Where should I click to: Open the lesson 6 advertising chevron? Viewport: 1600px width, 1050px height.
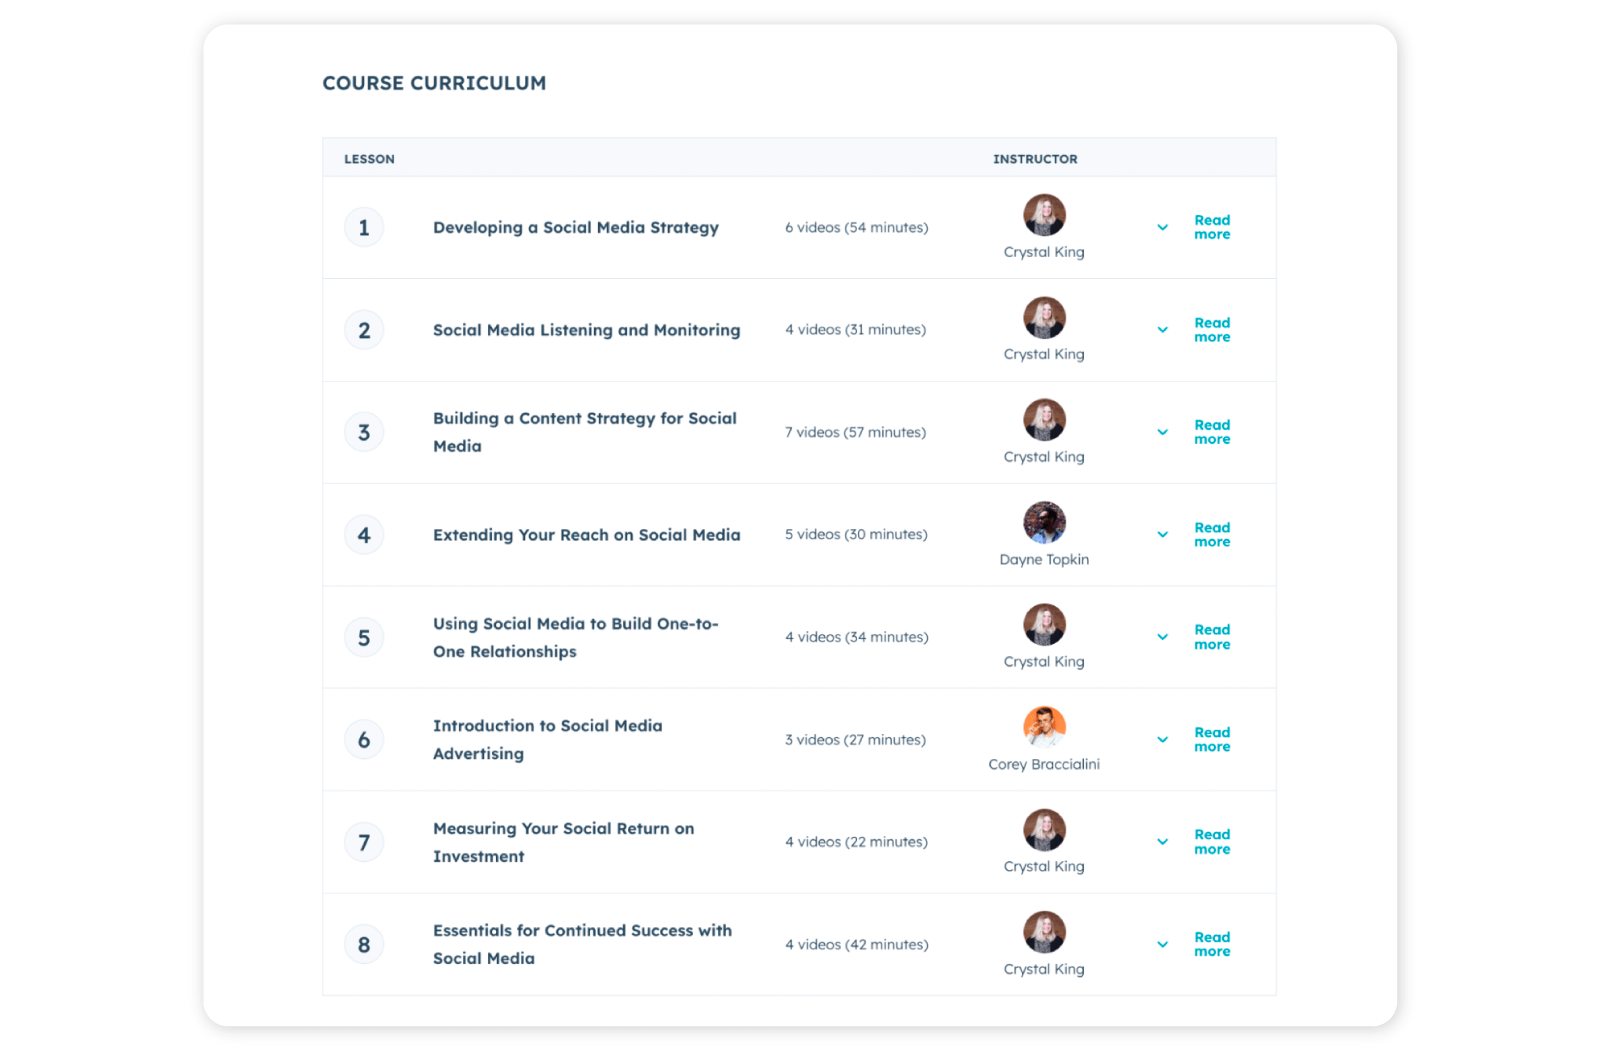(1162, 739)
